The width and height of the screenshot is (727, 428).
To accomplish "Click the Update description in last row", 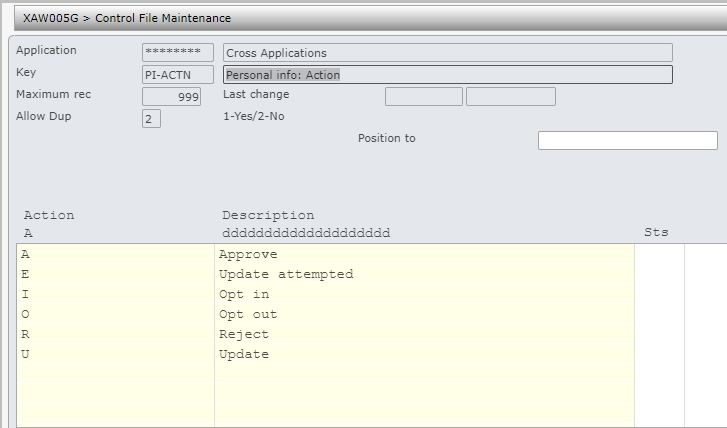I will [244, 354].
